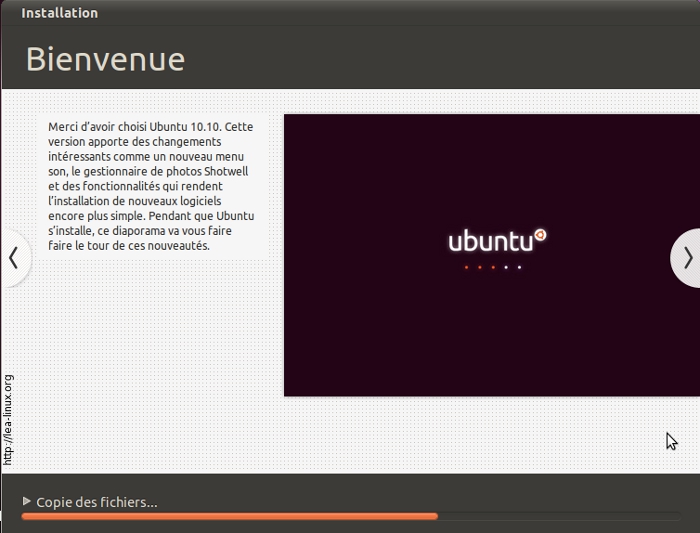Image resolution: width=700 pixels, height=533 pixels.
Task: Click the Ubuntu circle-of-friends logo icon
Action: 540,236
